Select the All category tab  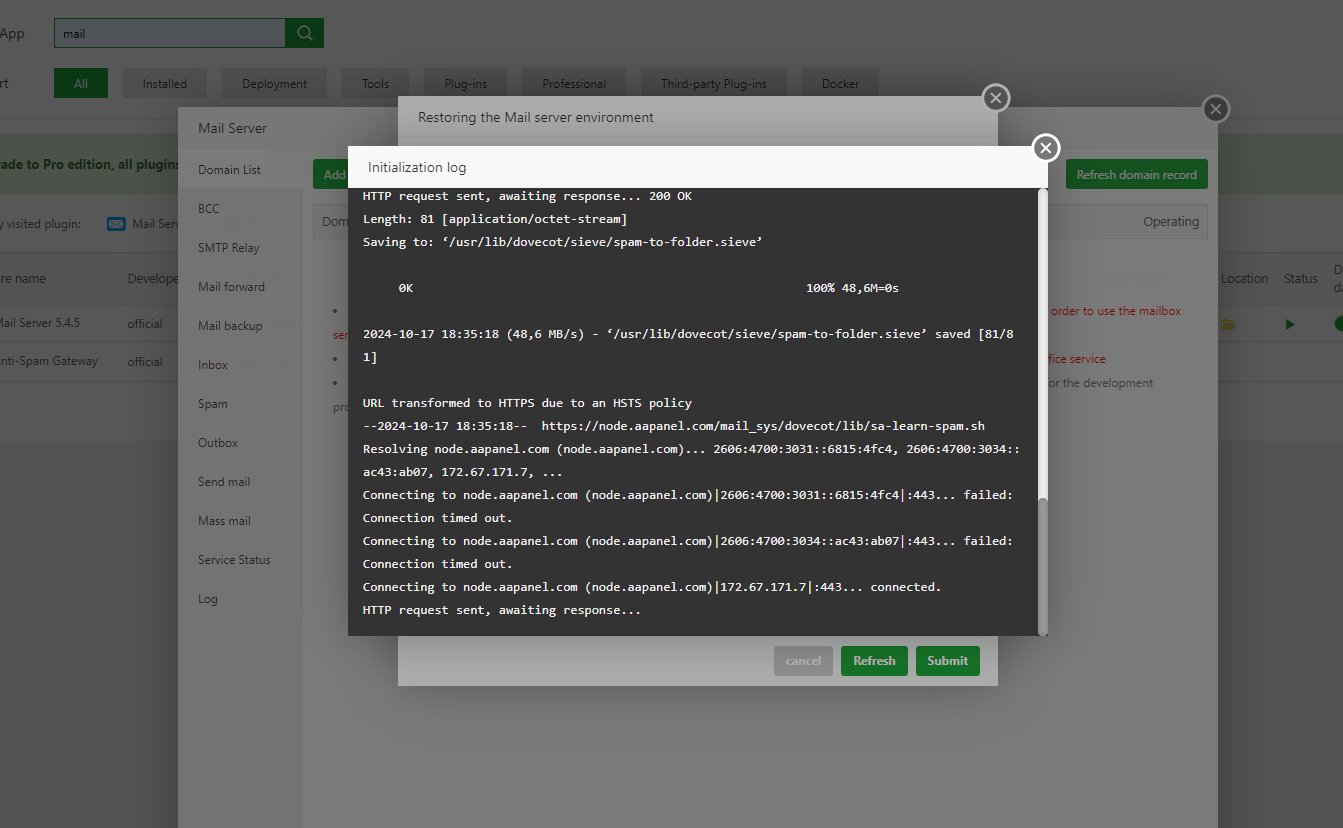click(81, 84)
